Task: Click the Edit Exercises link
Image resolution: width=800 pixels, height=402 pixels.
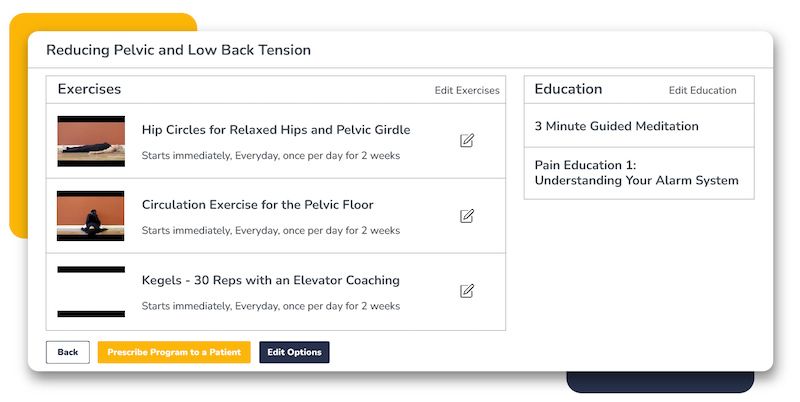Action: [x=467, y=91]
